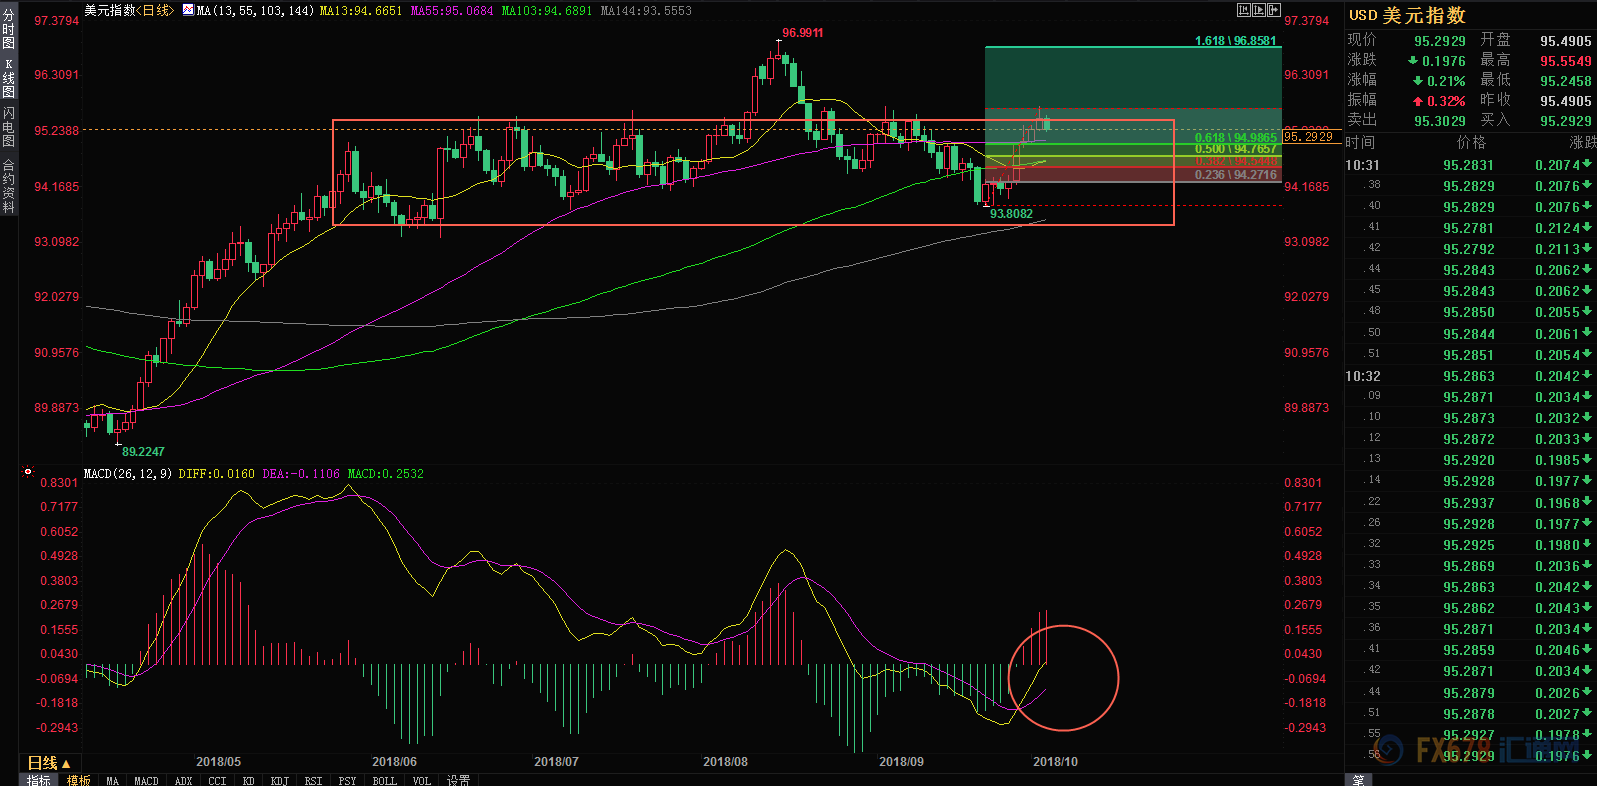This screenshot has width=1597, height=786.
Task: Click the 10:32 tick row
Action: (x=1470, y=376)
